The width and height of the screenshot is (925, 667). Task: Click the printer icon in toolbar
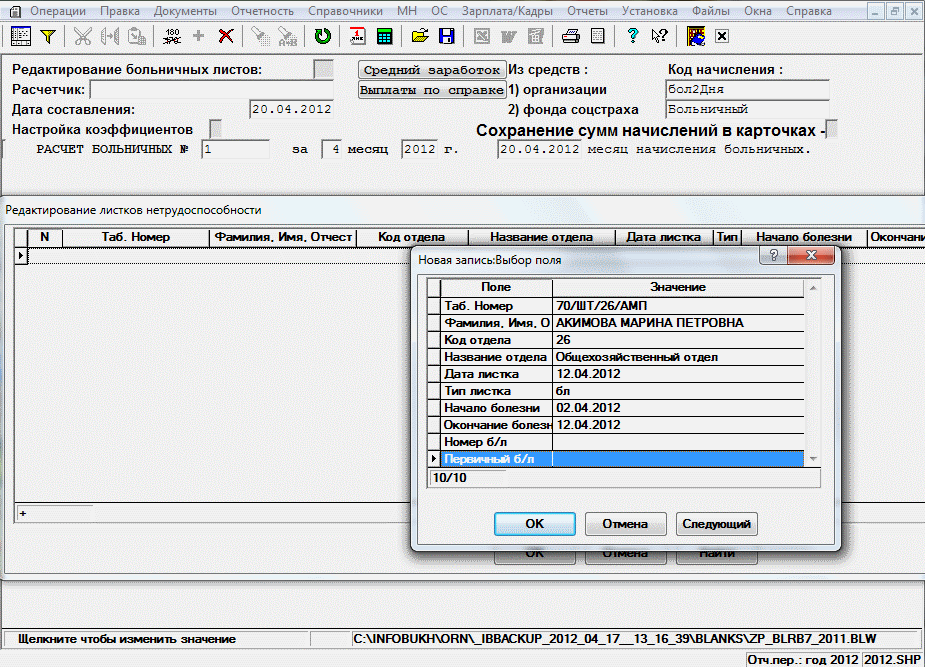tap(570, 36)
